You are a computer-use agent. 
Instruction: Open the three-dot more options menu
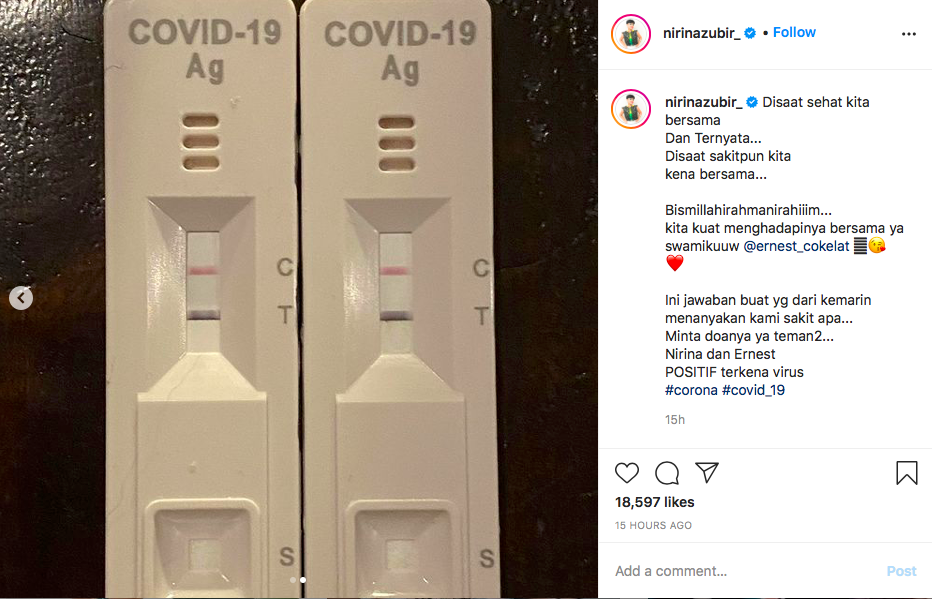[908, 34]
